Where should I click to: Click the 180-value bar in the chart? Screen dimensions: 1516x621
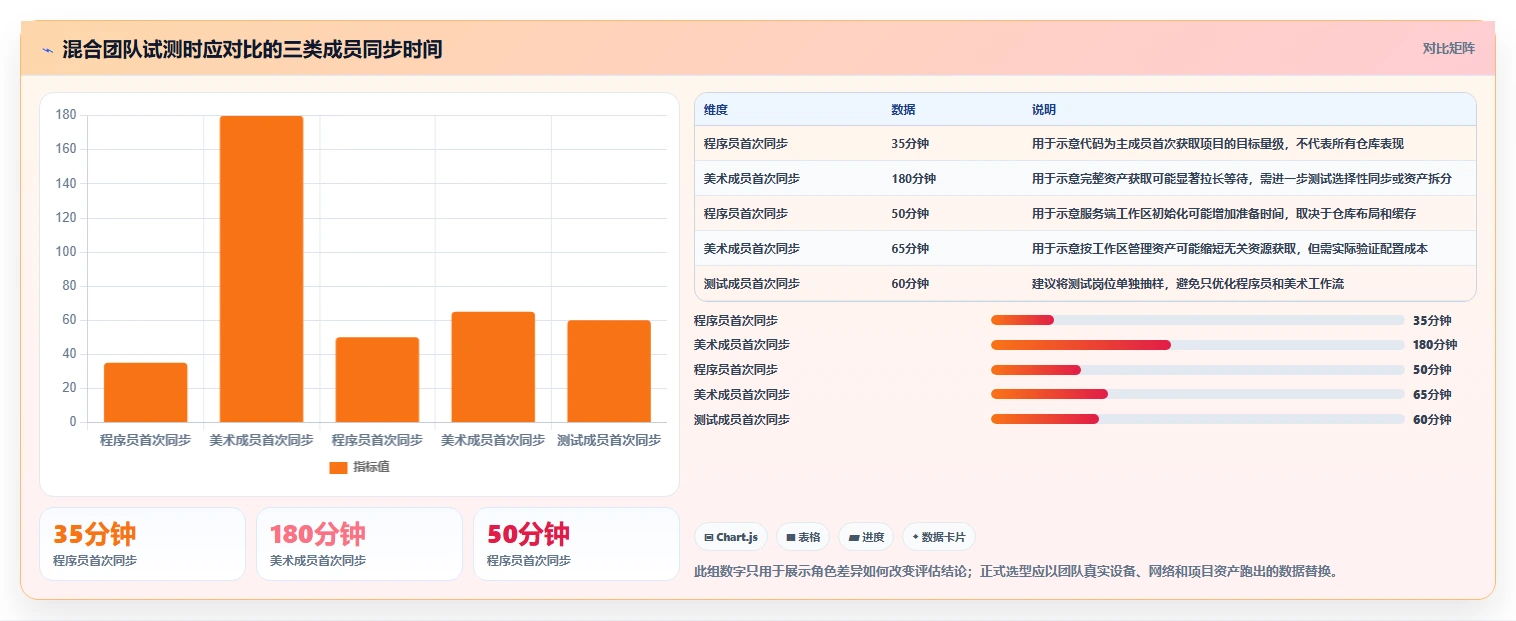pos(261,269)
